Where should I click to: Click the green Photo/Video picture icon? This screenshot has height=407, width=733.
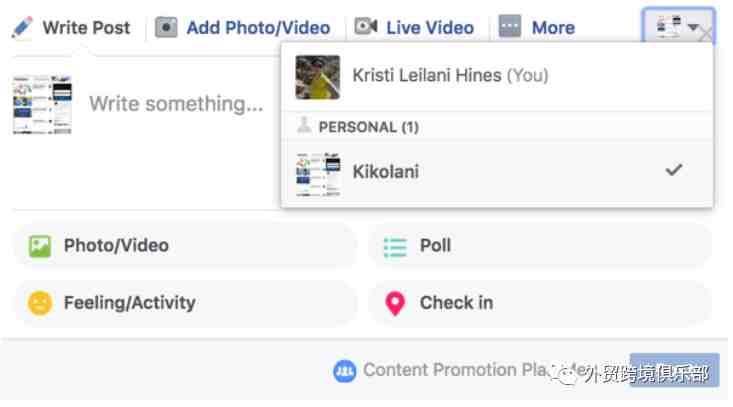(40, 246)
